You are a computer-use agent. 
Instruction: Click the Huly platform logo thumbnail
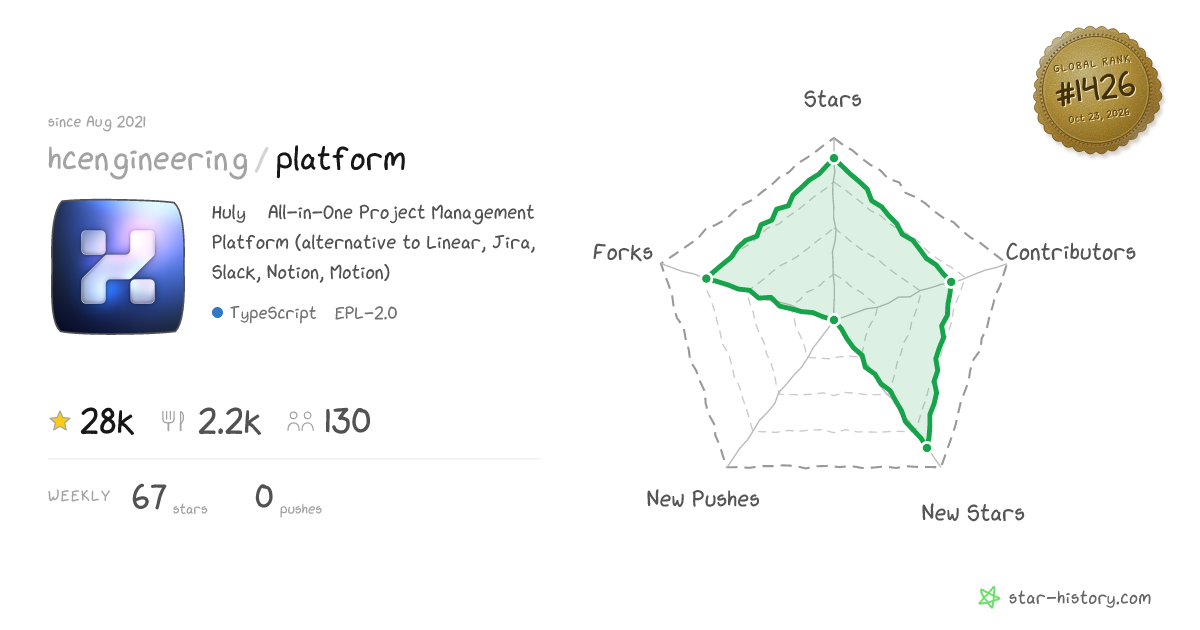pyautogui.click(x=119, y=266)
